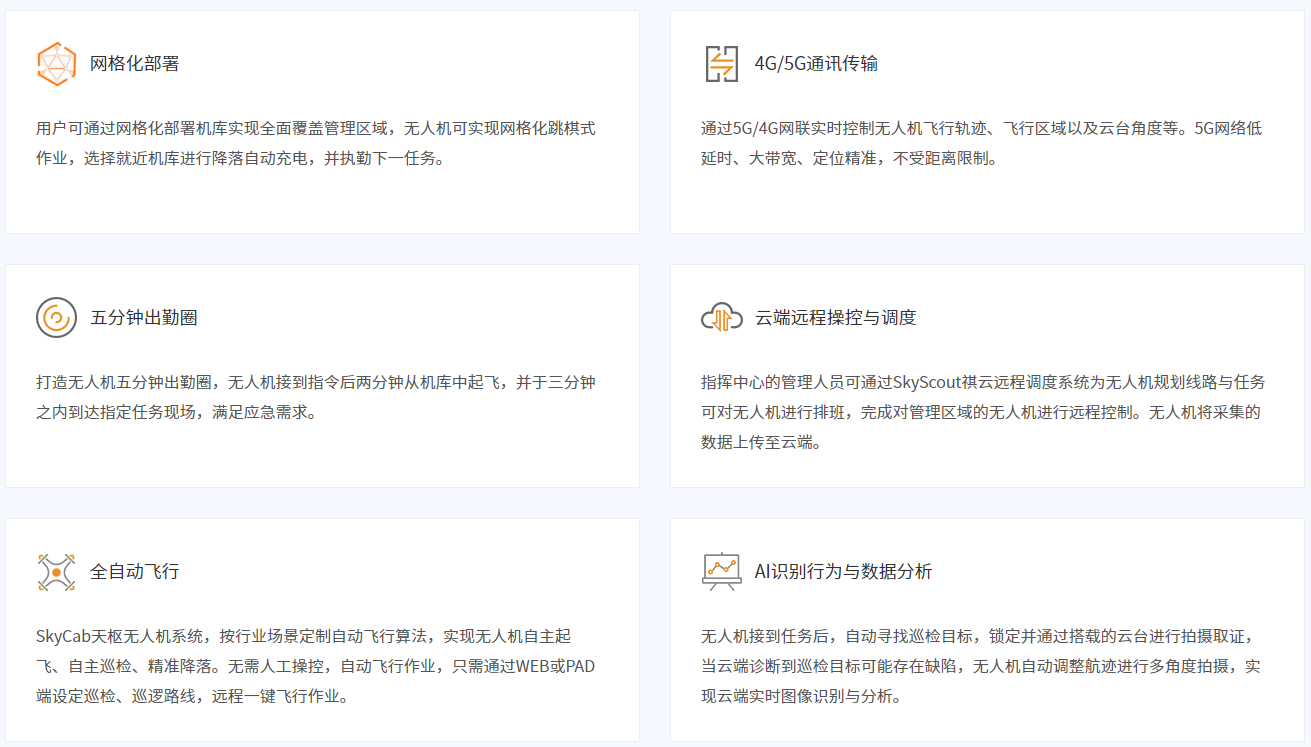Click the 全自动飞行 heading text
Image resolution: width=1311 pixels, height=747 pixels.
[x=135, y=572]
